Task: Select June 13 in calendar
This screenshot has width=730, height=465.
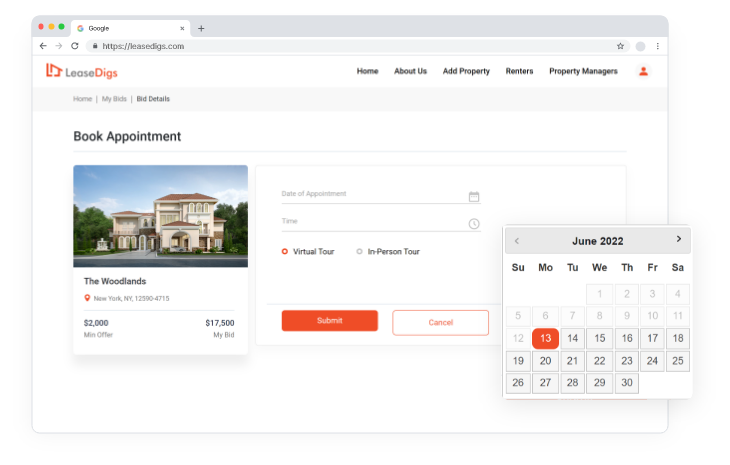Action: pyautogui.click(x=545, y=338)
